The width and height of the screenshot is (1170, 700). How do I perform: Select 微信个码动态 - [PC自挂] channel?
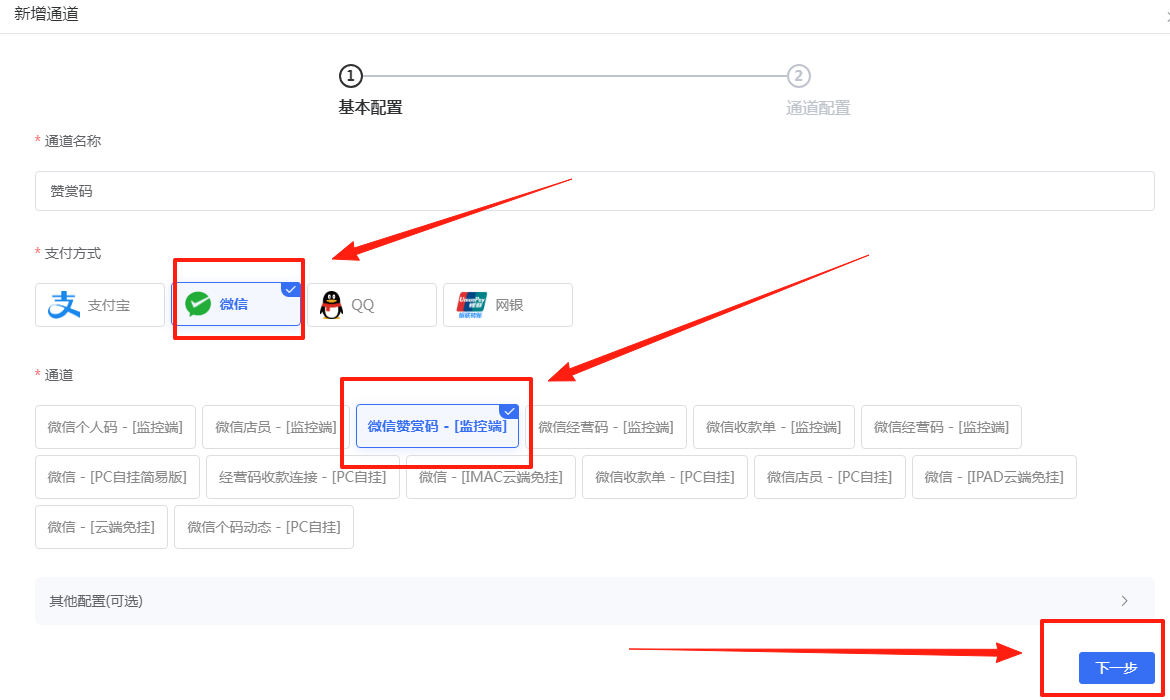tap(264, 527)
